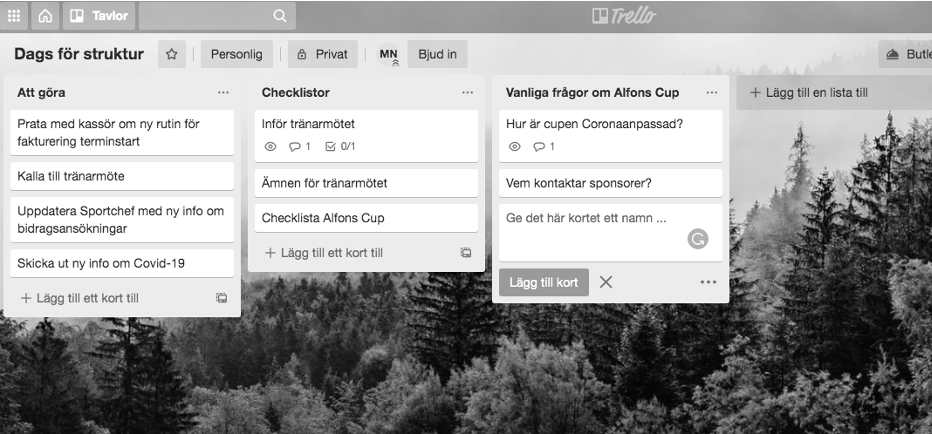Viewport: 932px width, 434px height.
Task: Click template icon in Checklistor list
Action: (x=466, y=253)
